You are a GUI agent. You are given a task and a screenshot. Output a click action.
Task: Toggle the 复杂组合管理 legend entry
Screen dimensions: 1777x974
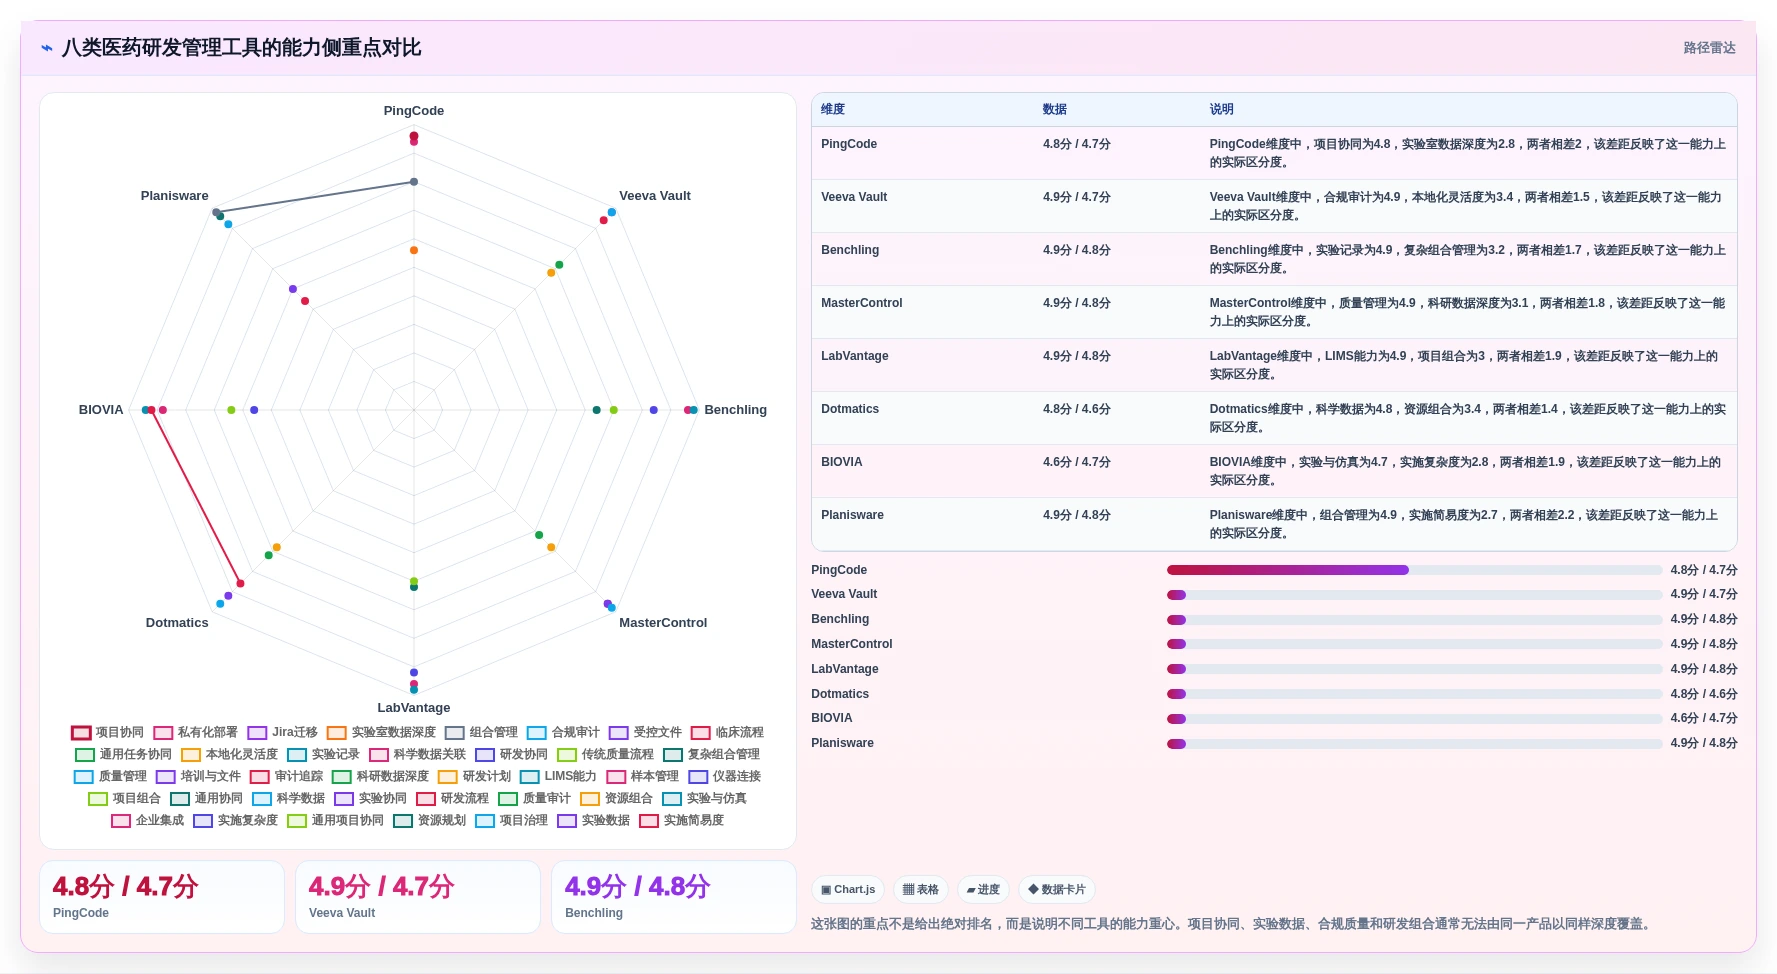click(x=712, y=755)
